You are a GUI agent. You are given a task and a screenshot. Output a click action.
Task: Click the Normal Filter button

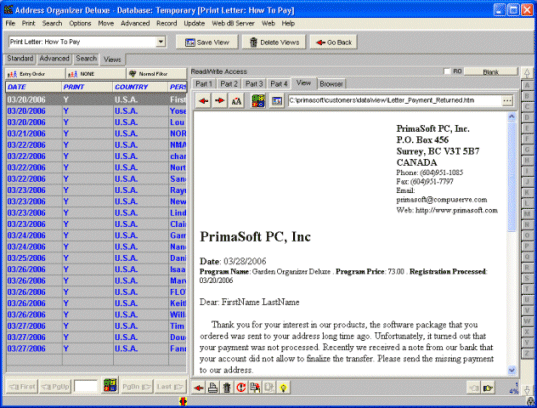coord(157,74)
